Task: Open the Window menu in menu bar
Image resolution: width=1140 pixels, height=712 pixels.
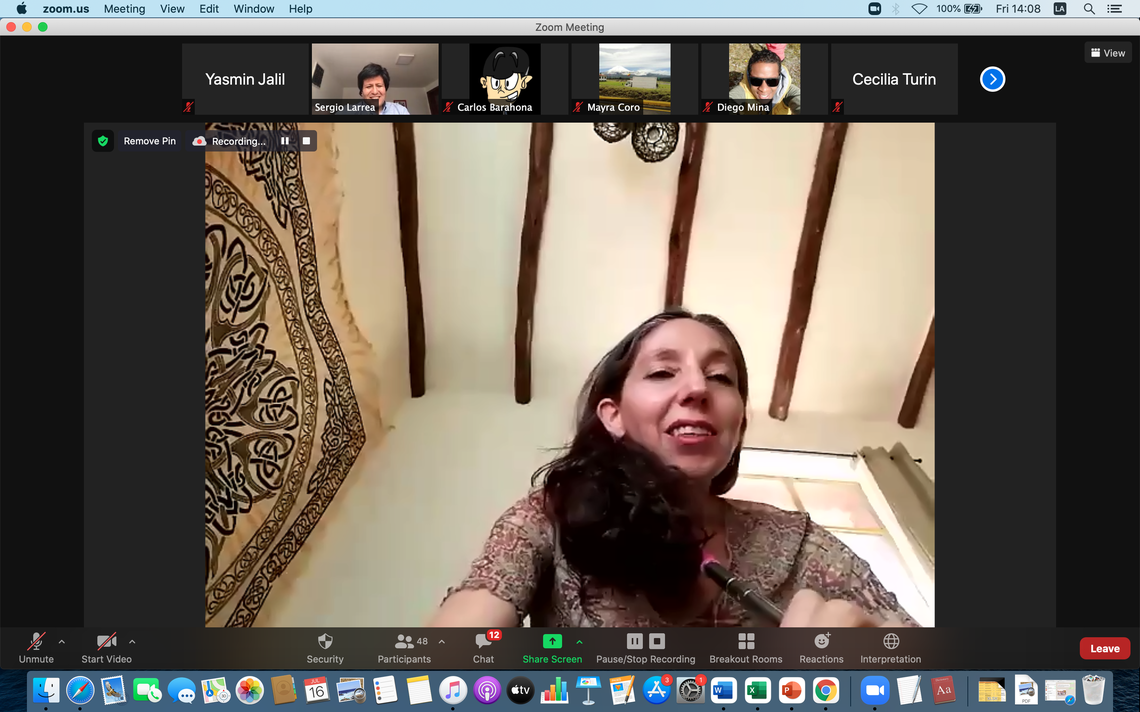Action: [x=254, y=9]
